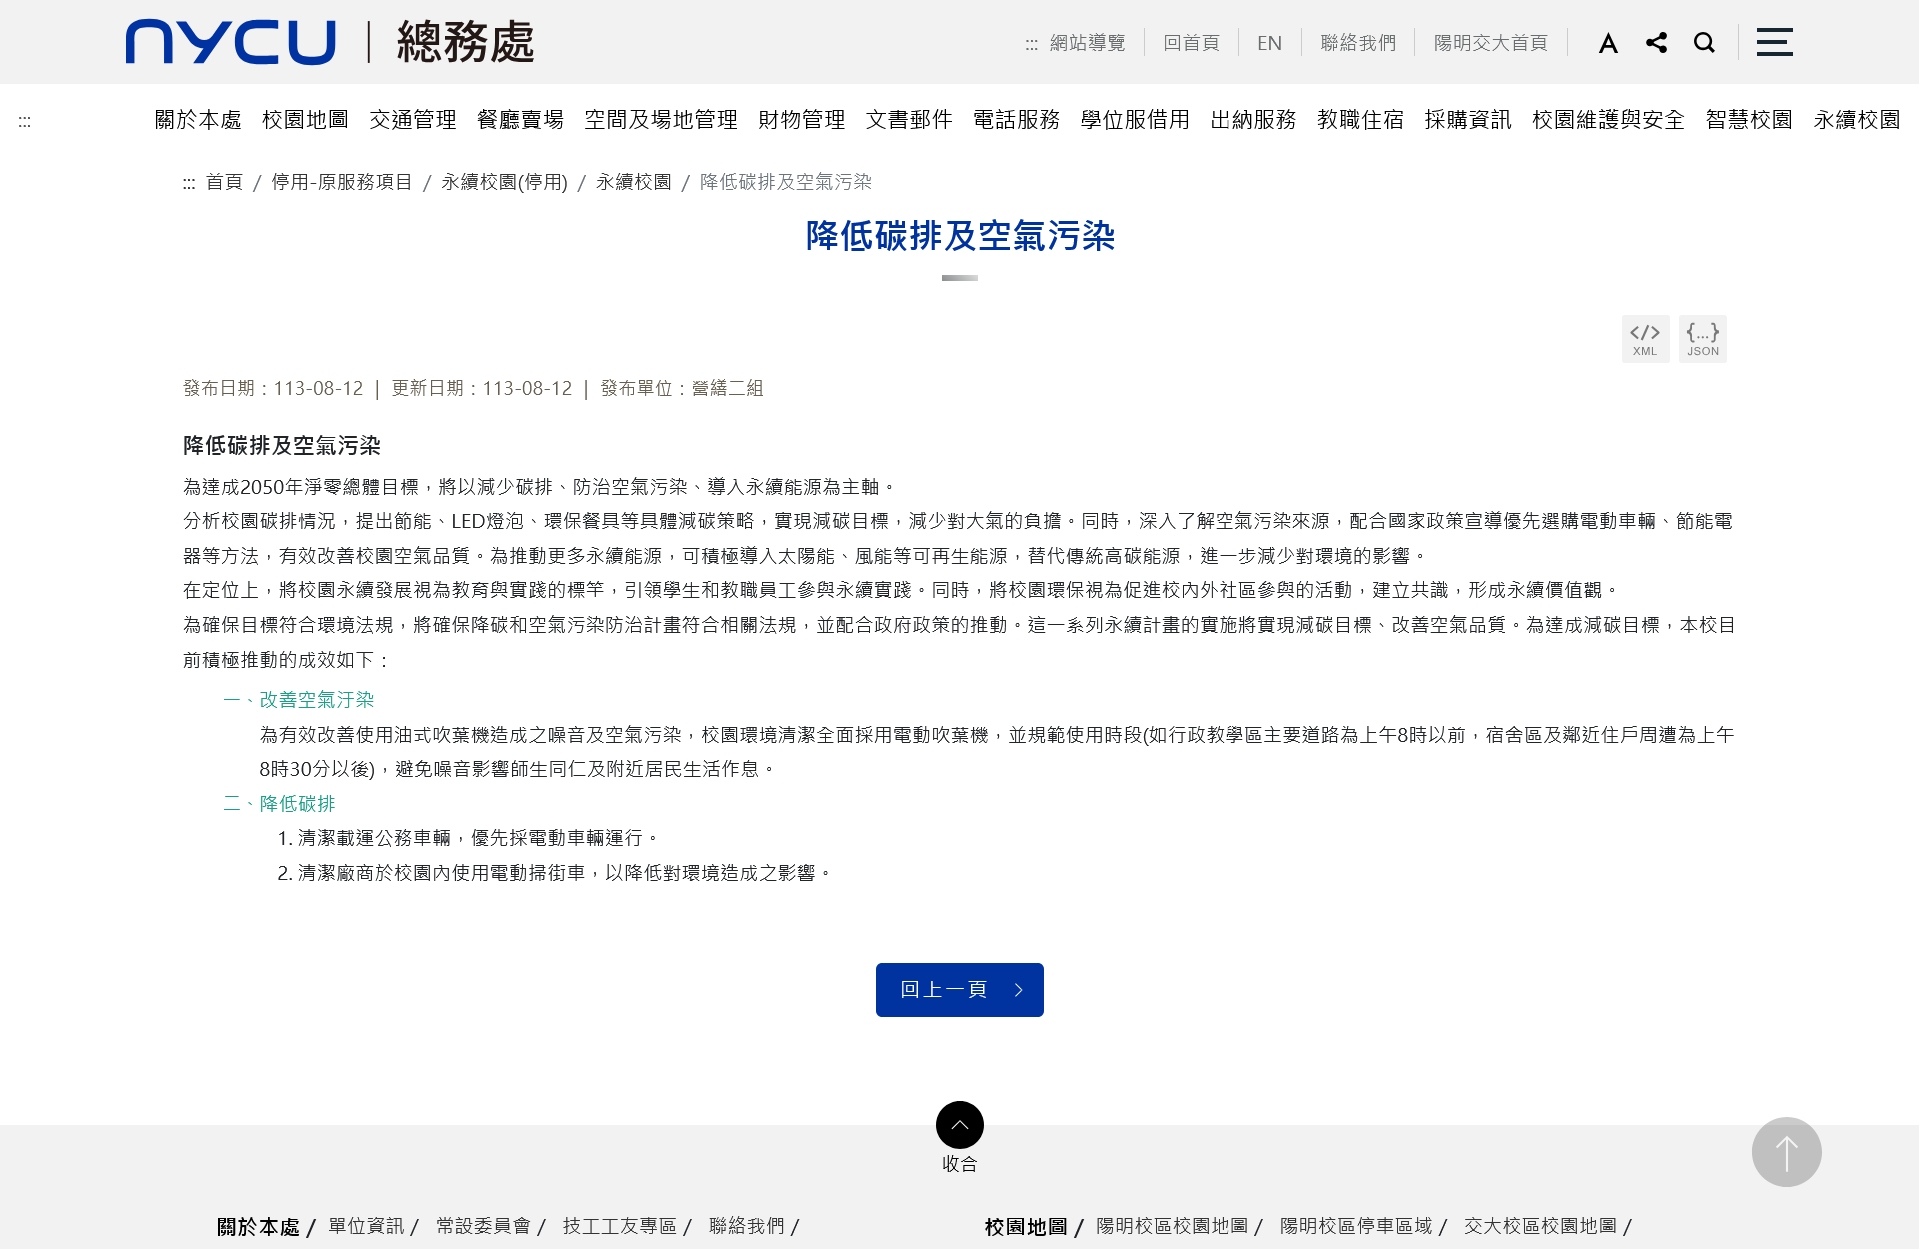
Task: Open the hamburger menu icon
Action: coord(1774,42)
